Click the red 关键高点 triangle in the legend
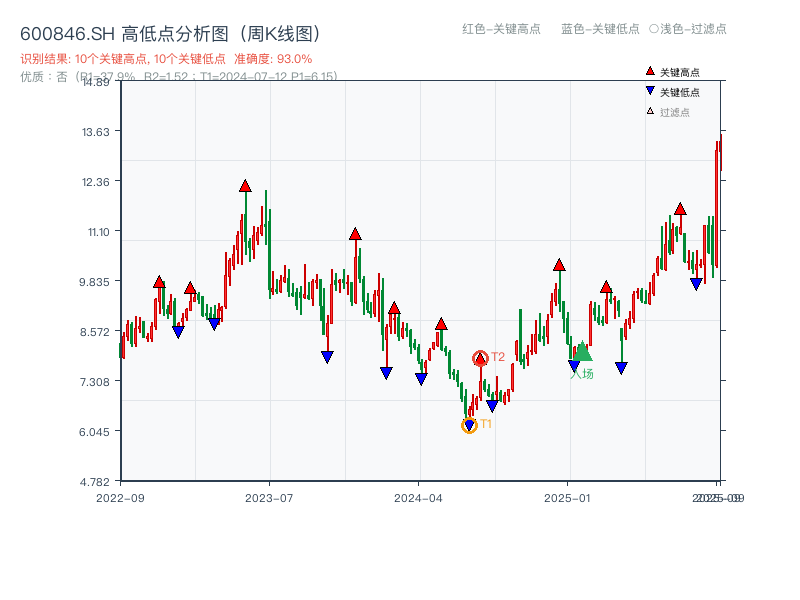Image resolution: width=800 pixels, height=600 pixels. pos(650,71)
